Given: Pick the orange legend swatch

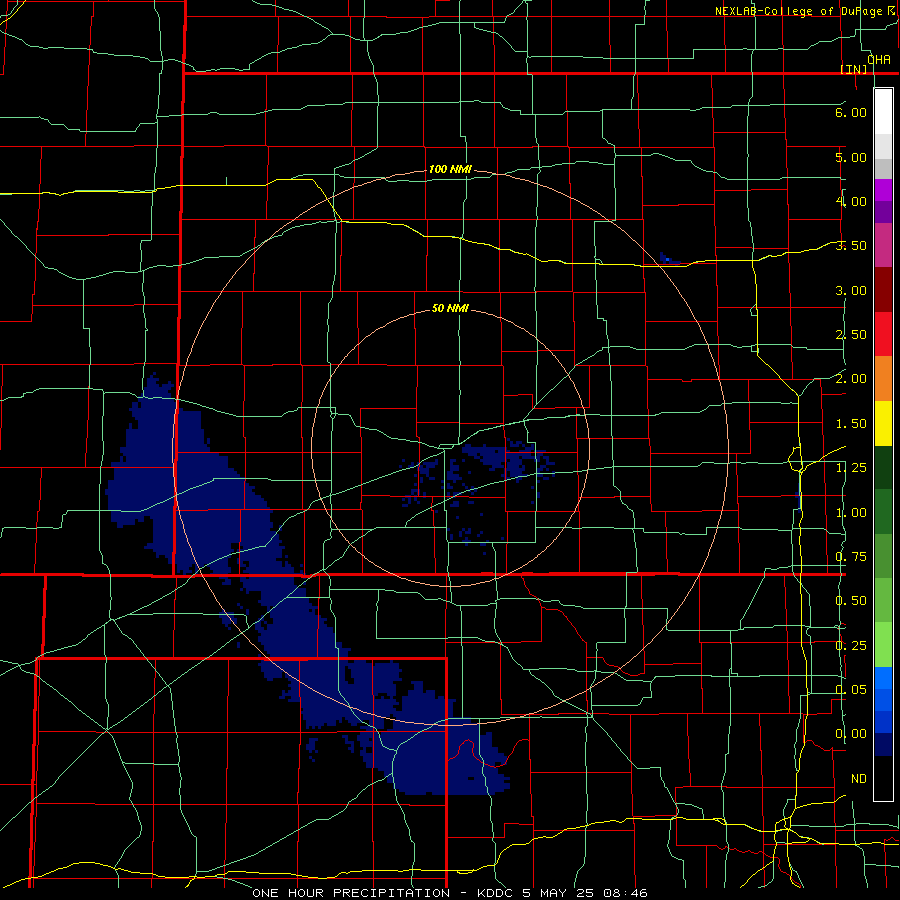Looking at the screenshot, I should click(883, 379).
